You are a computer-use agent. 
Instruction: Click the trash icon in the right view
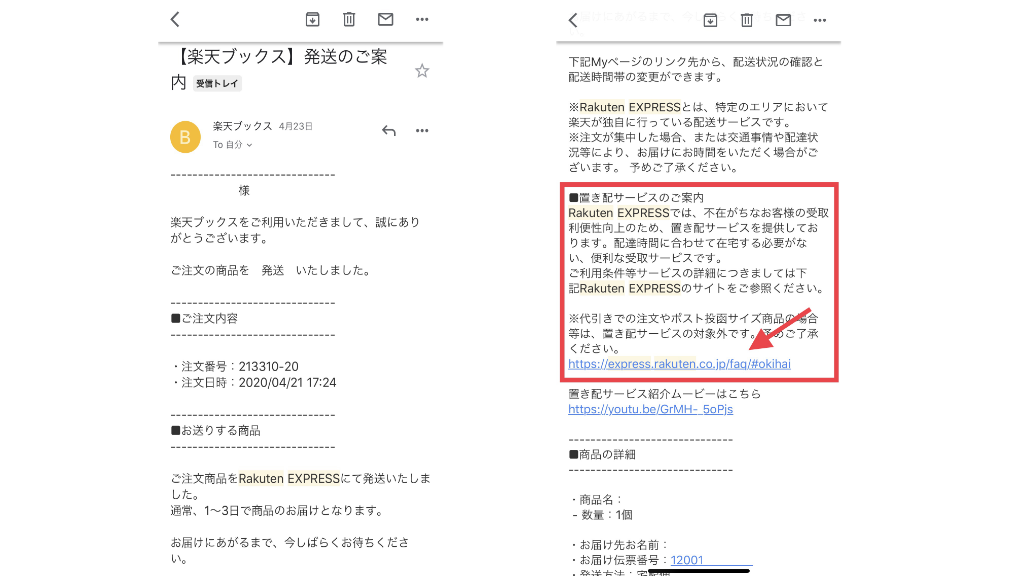(747, 19)
